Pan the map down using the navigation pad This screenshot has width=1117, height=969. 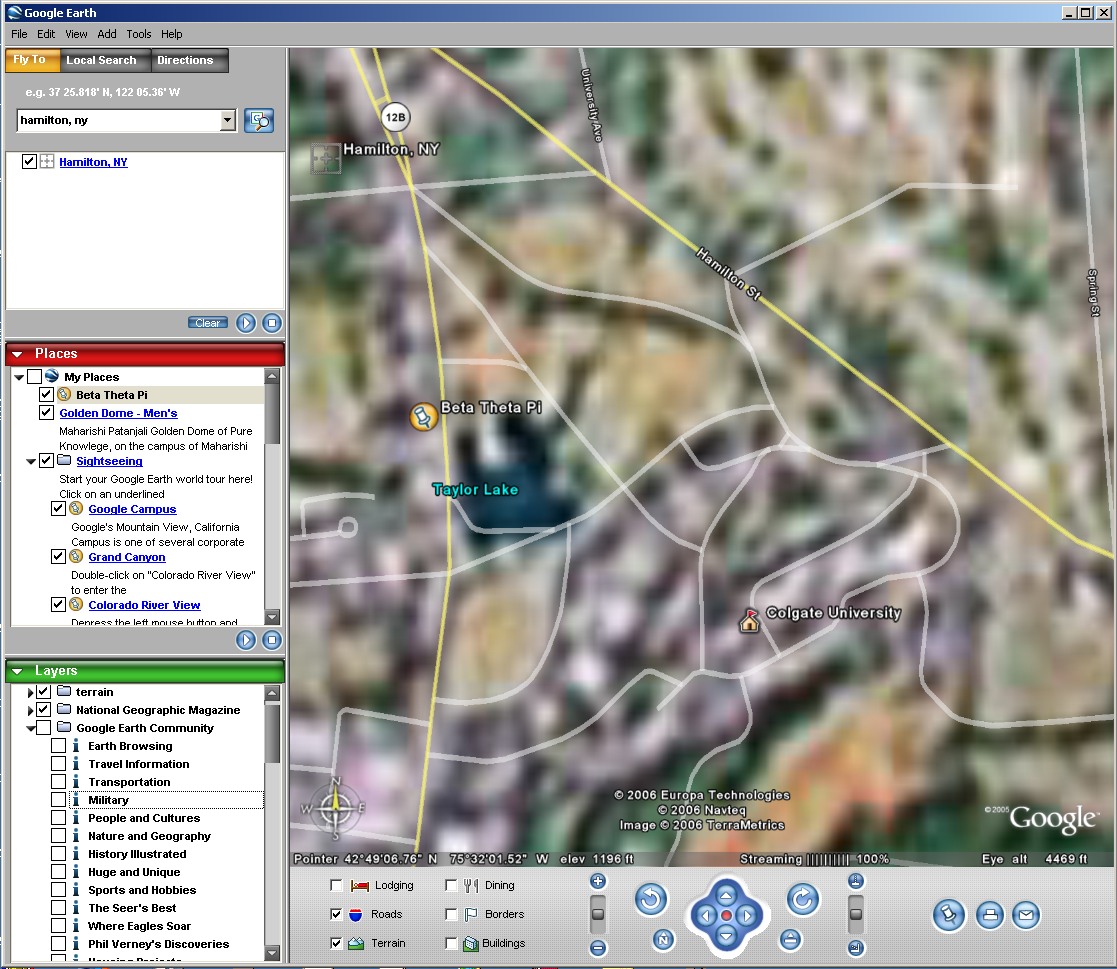(x=726, y=936)
